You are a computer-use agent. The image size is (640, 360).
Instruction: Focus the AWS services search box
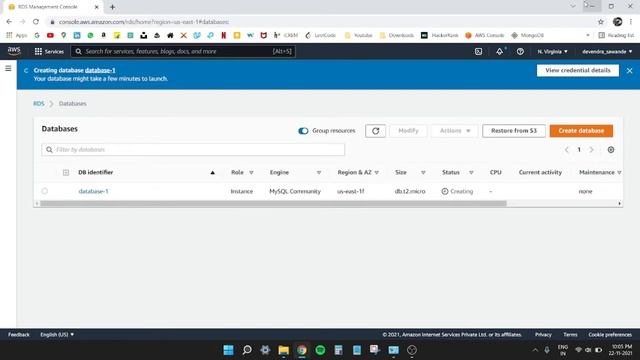183,51
